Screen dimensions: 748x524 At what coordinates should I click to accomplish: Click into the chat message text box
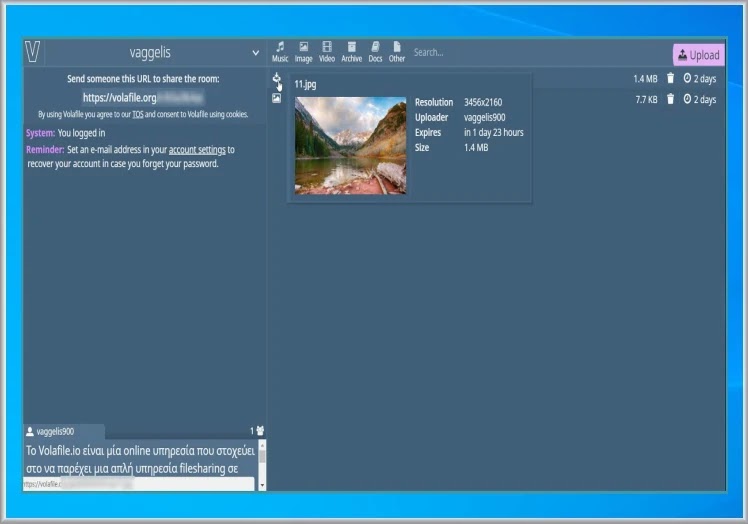[140, 459]
